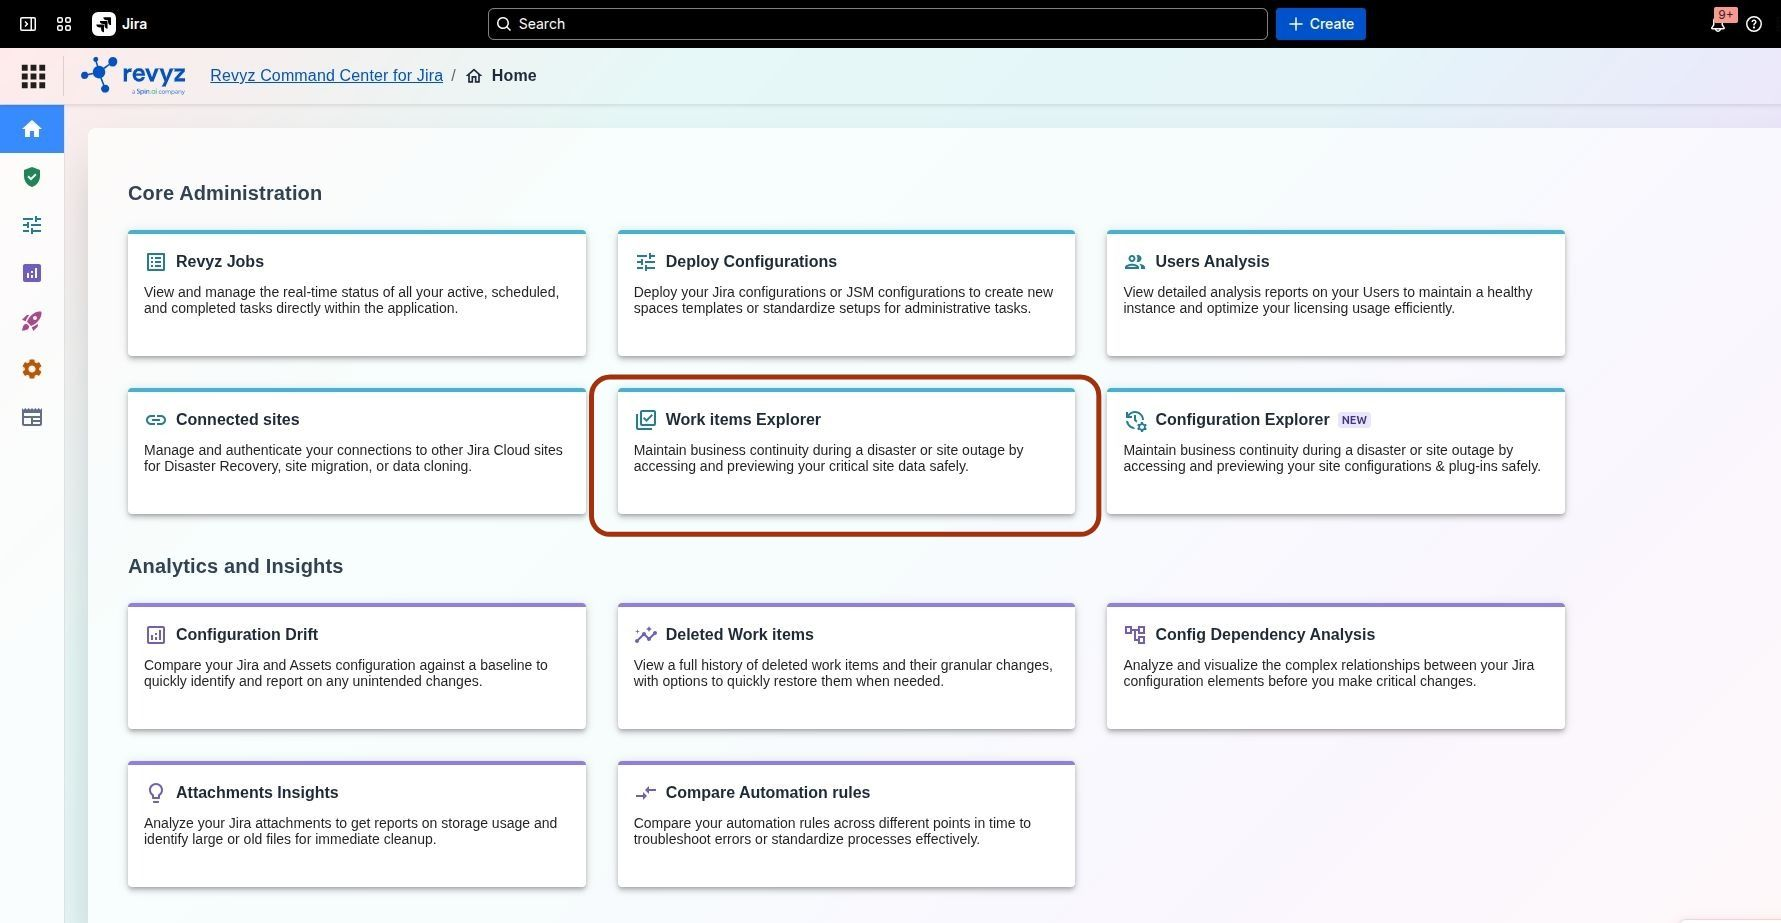Open the rocket sidebar icon

[x=32, y=321]
